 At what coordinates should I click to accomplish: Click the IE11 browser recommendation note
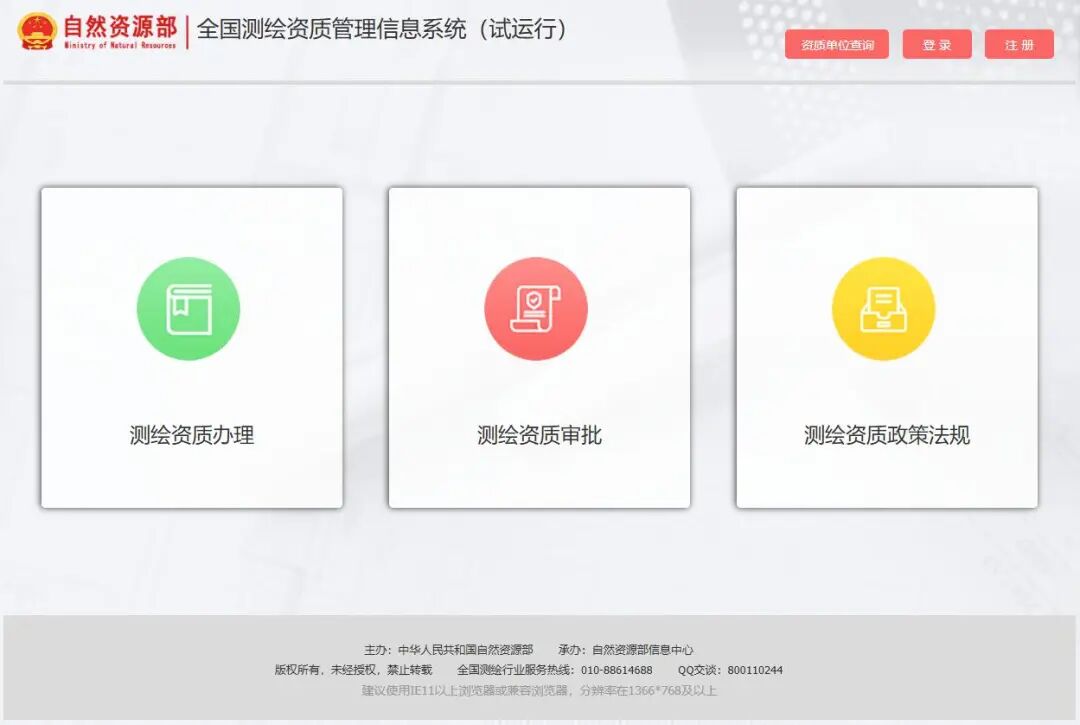(x=539, y=690)
